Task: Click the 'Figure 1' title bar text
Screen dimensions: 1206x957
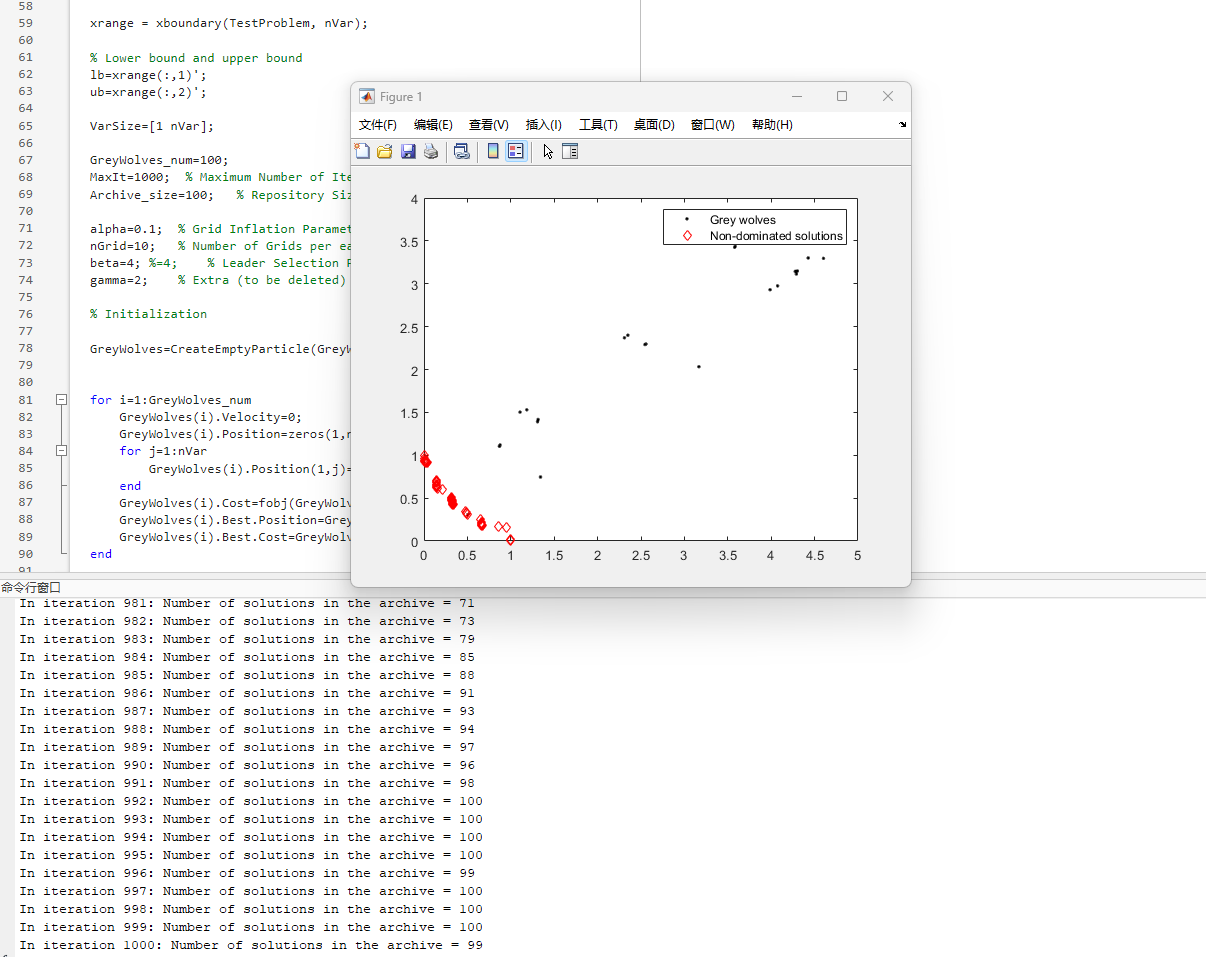Action: pyautogui.click(x=401, y=97)
